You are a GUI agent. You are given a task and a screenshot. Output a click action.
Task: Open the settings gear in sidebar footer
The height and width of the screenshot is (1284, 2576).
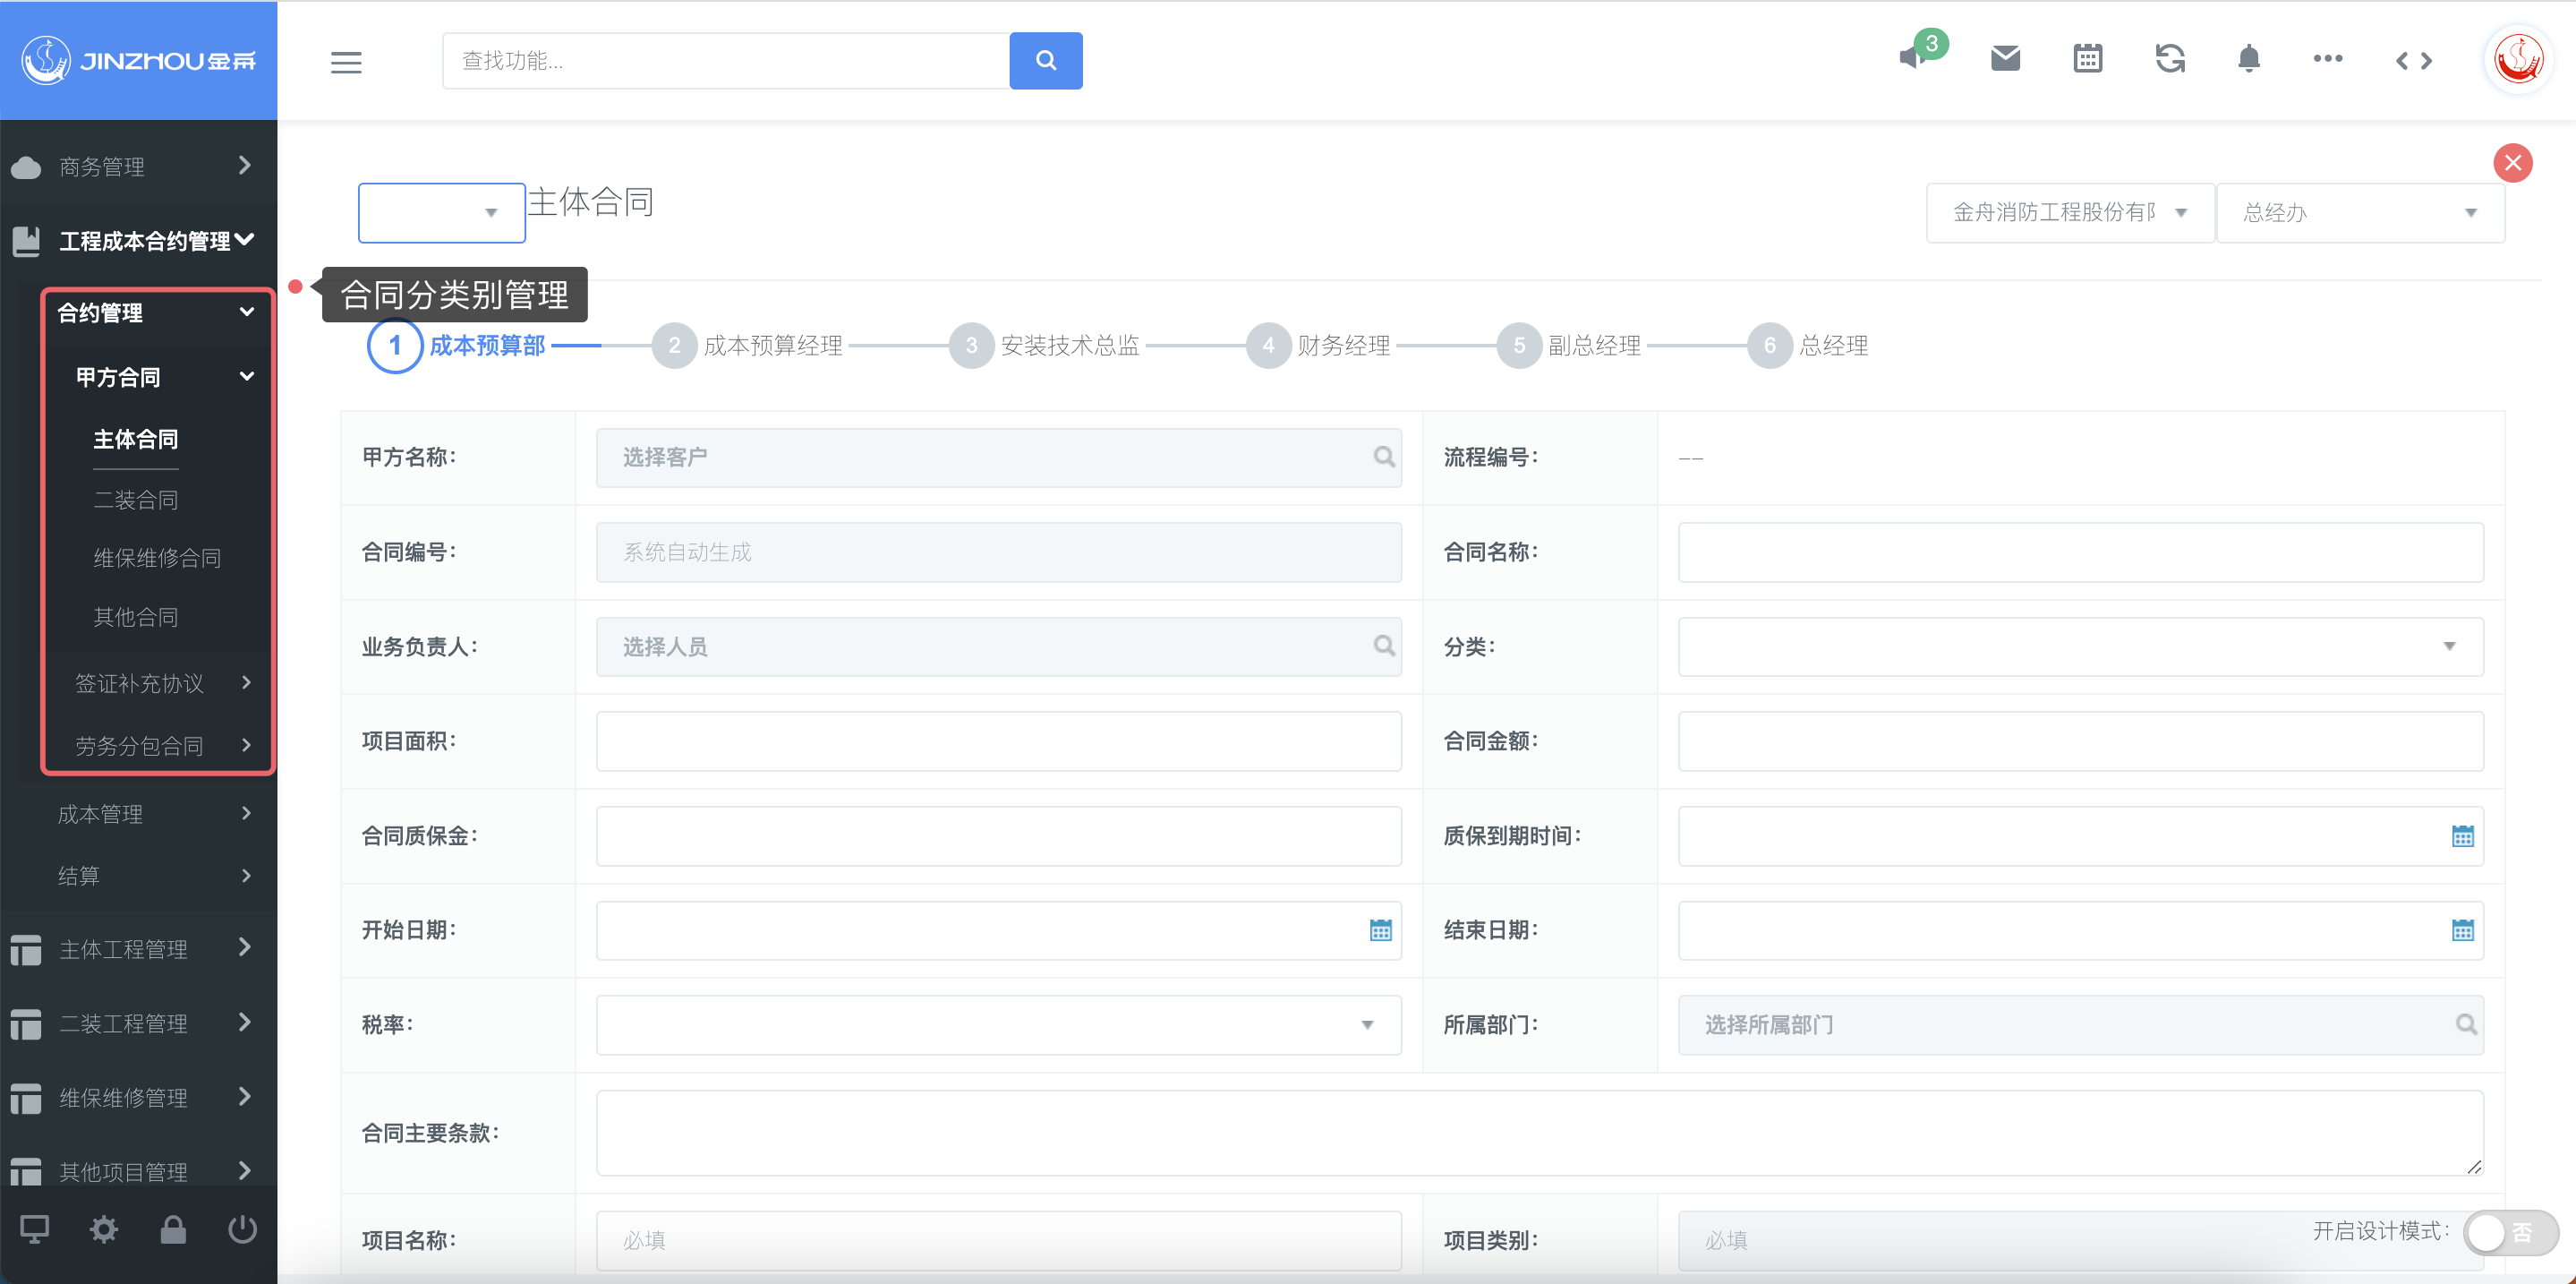click(104, 1229)
